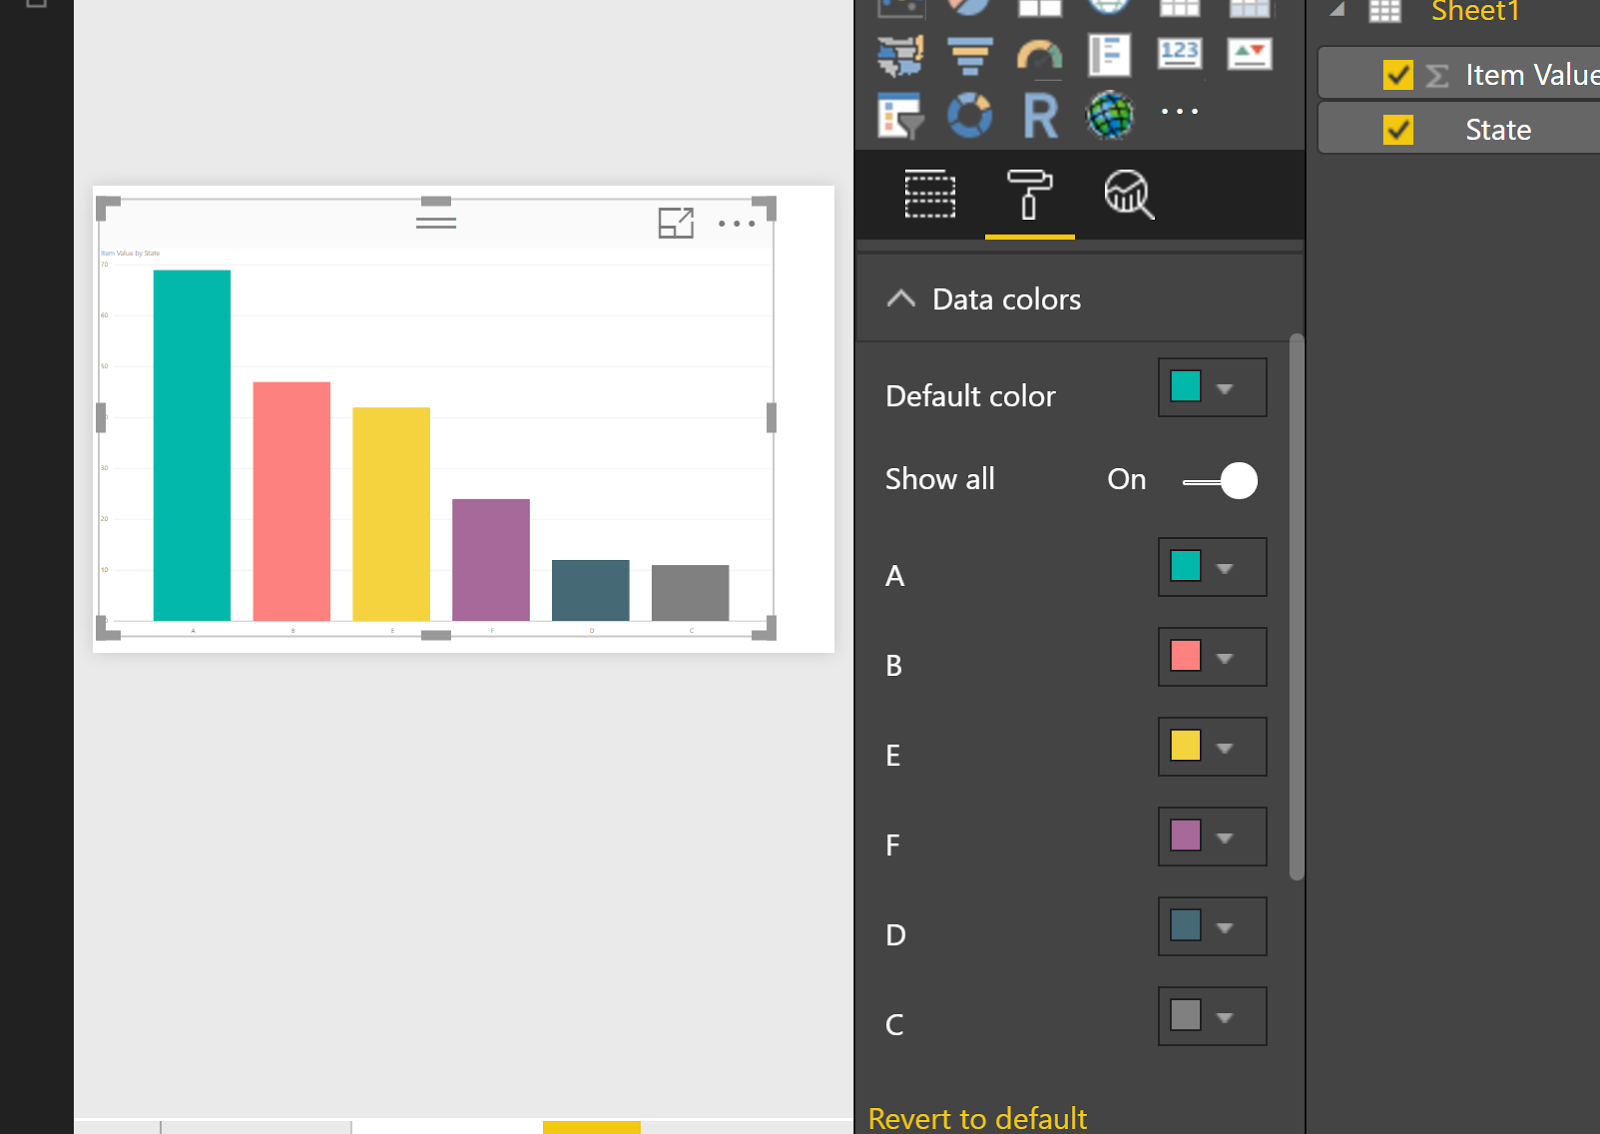Viewport: 1600px width, 1134px height.
Task: Add an ArcGIS map visual
Action: click(x=1110, y=113)
